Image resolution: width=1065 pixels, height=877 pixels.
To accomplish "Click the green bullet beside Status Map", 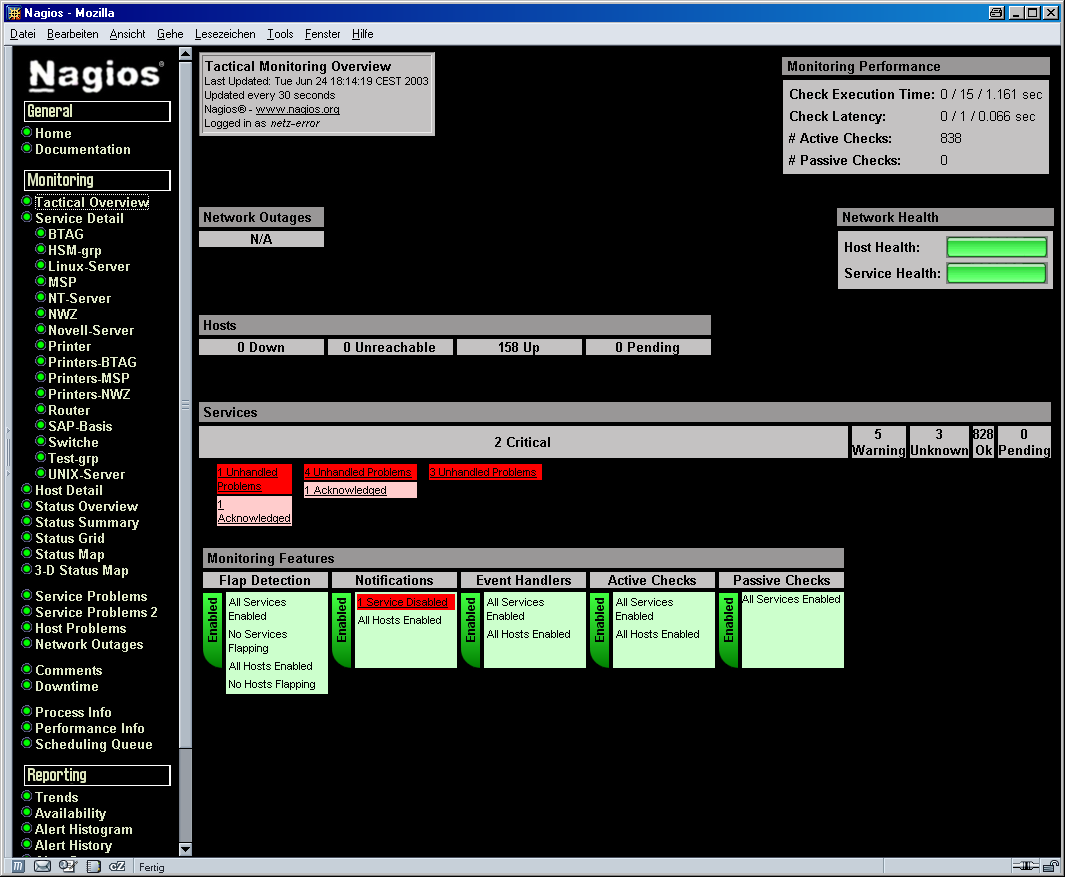I will click(27, 554).
